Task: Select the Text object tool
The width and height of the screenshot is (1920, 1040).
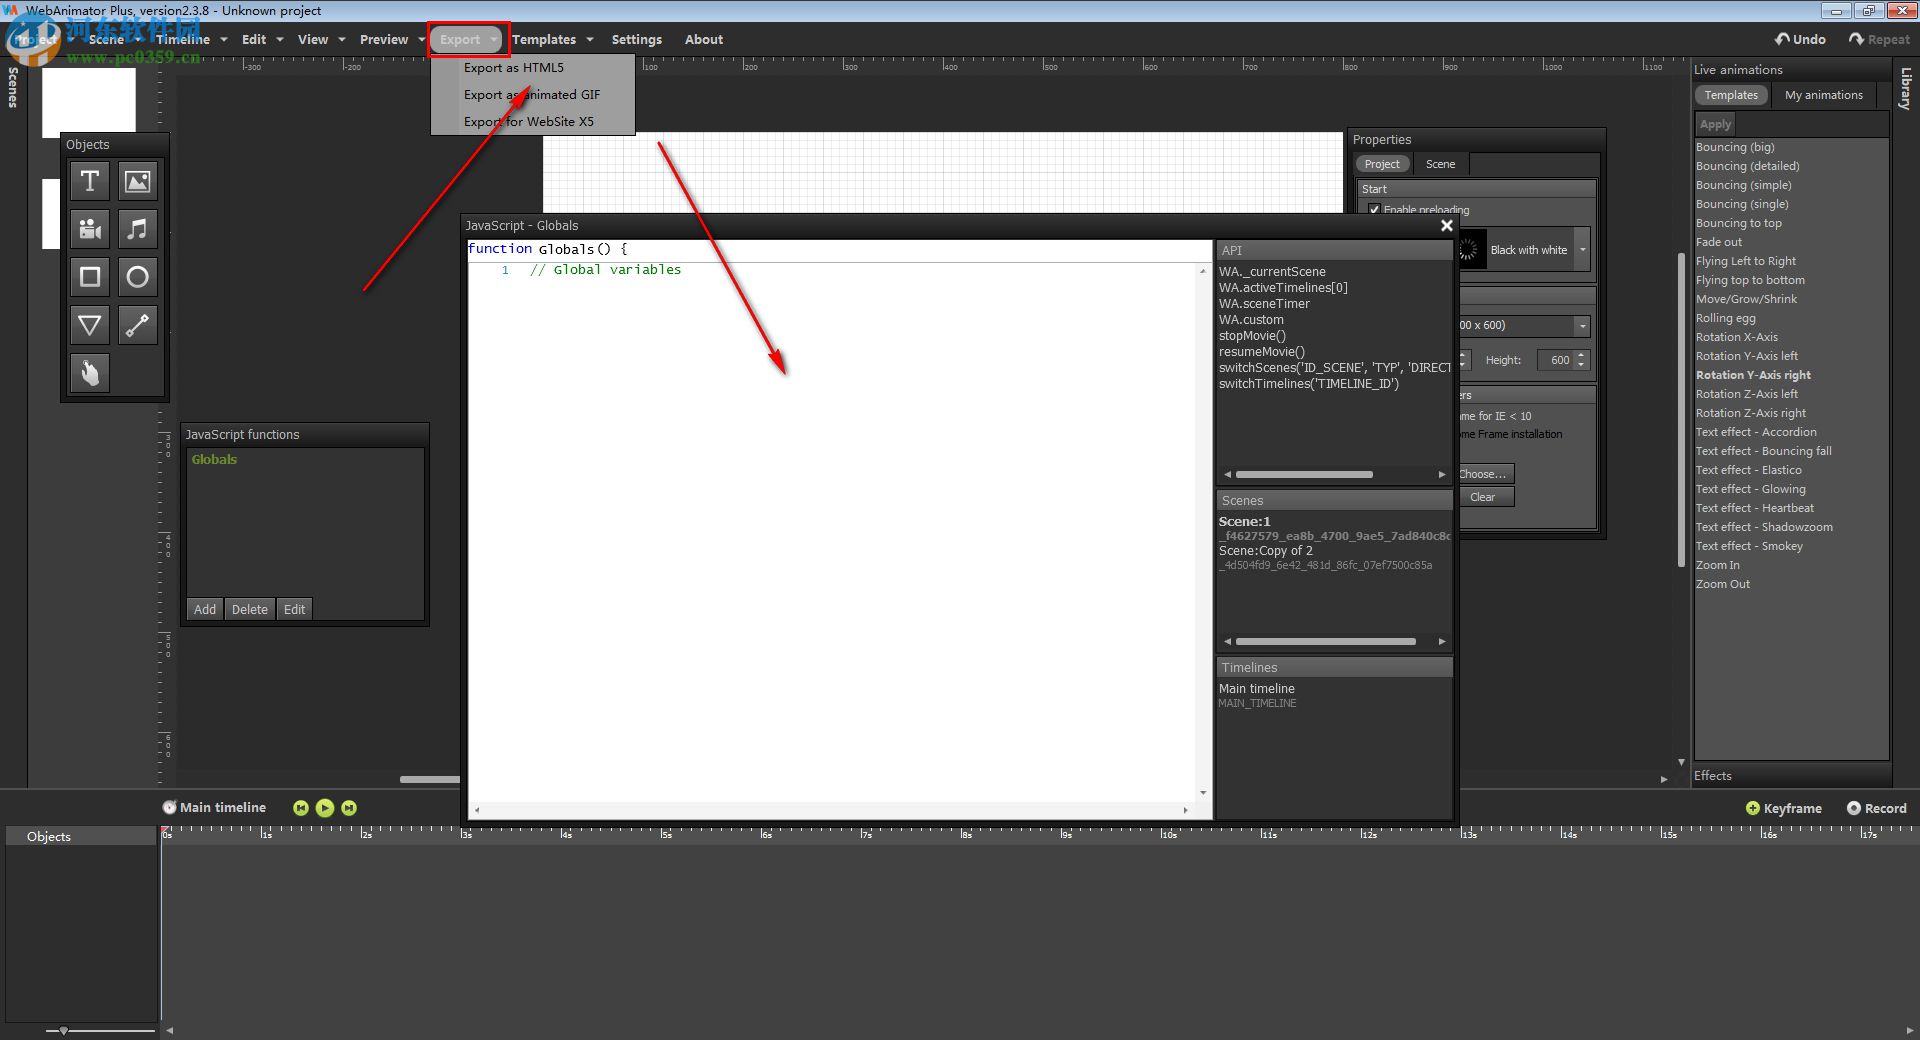Action: click(90, 181)
